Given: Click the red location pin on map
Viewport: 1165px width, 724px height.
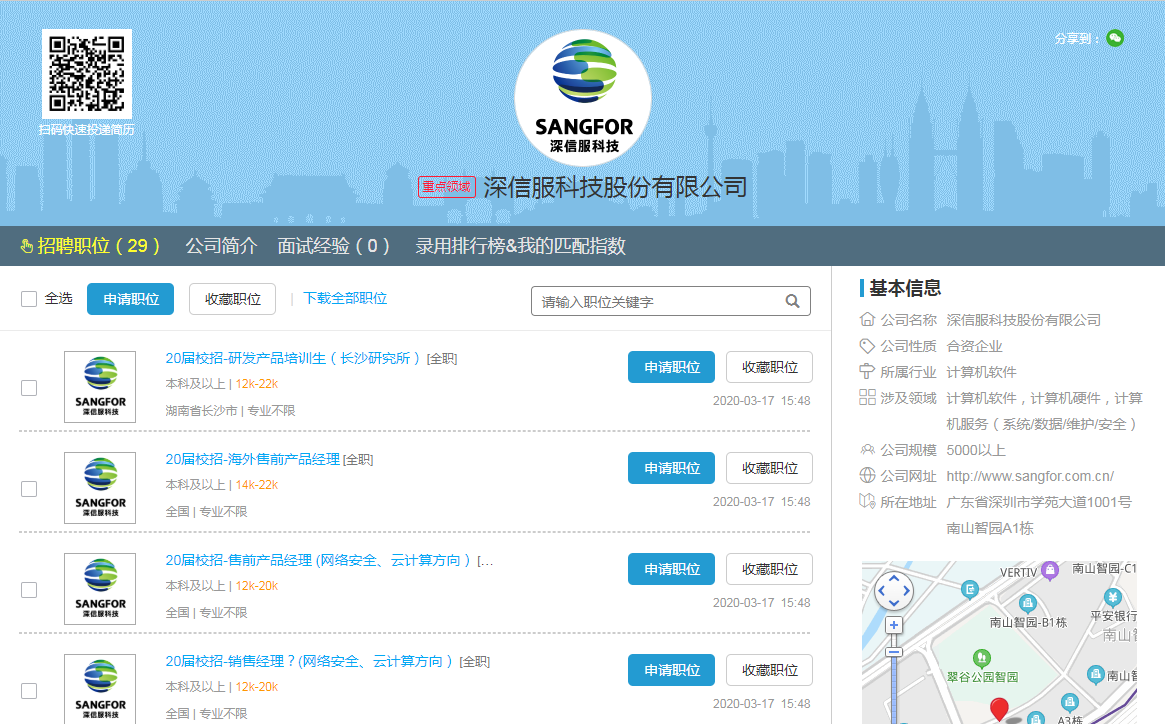Looking at the screenshot, I should click(999, 709).
